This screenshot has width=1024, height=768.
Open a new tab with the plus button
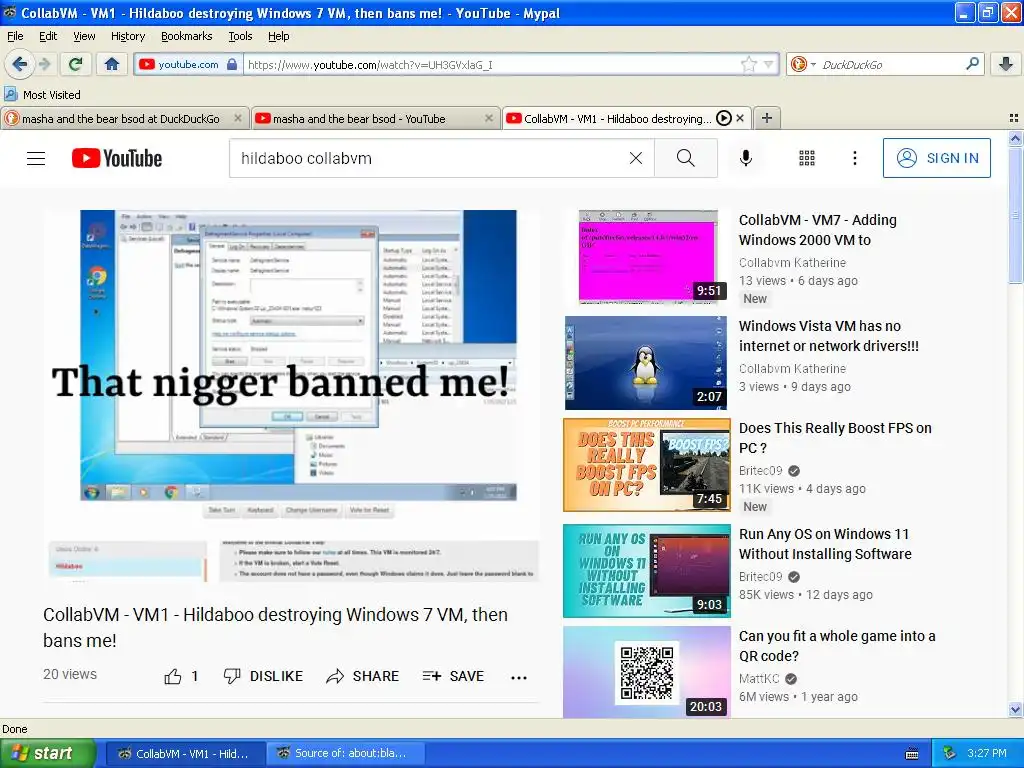click(x=767, y=118)
